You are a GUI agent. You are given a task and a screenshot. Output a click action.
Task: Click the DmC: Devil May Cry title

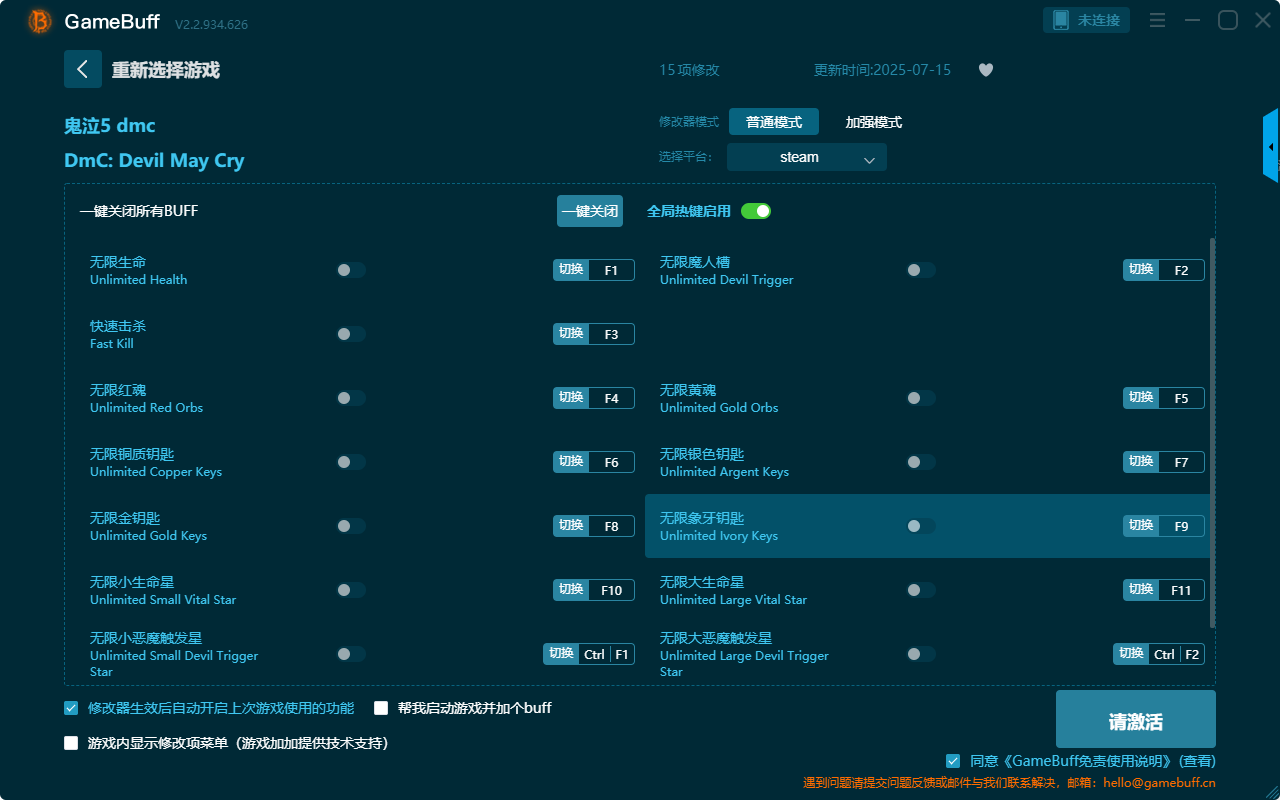[154, 160]
